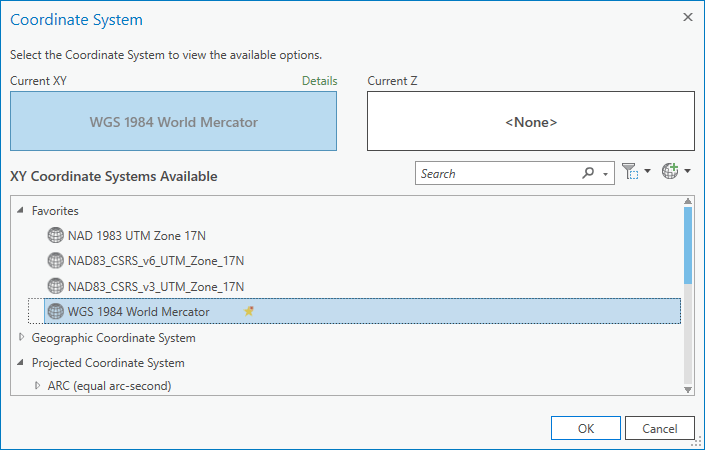Image resolution: width=705 pixels, height=450 pixels.
Task: Click globe icon beside NAD 1983 UTM Zone 17N
Action: tap(56, 235)
